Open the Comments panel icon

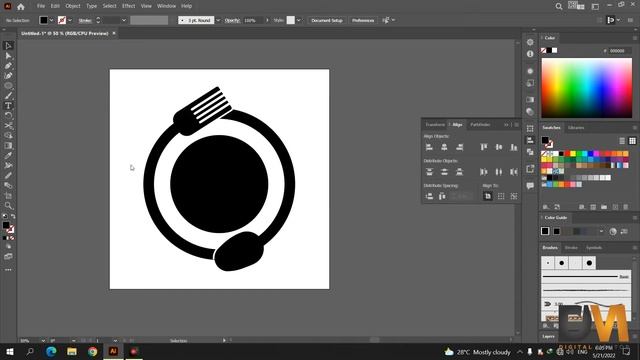[x=530, y=186]
